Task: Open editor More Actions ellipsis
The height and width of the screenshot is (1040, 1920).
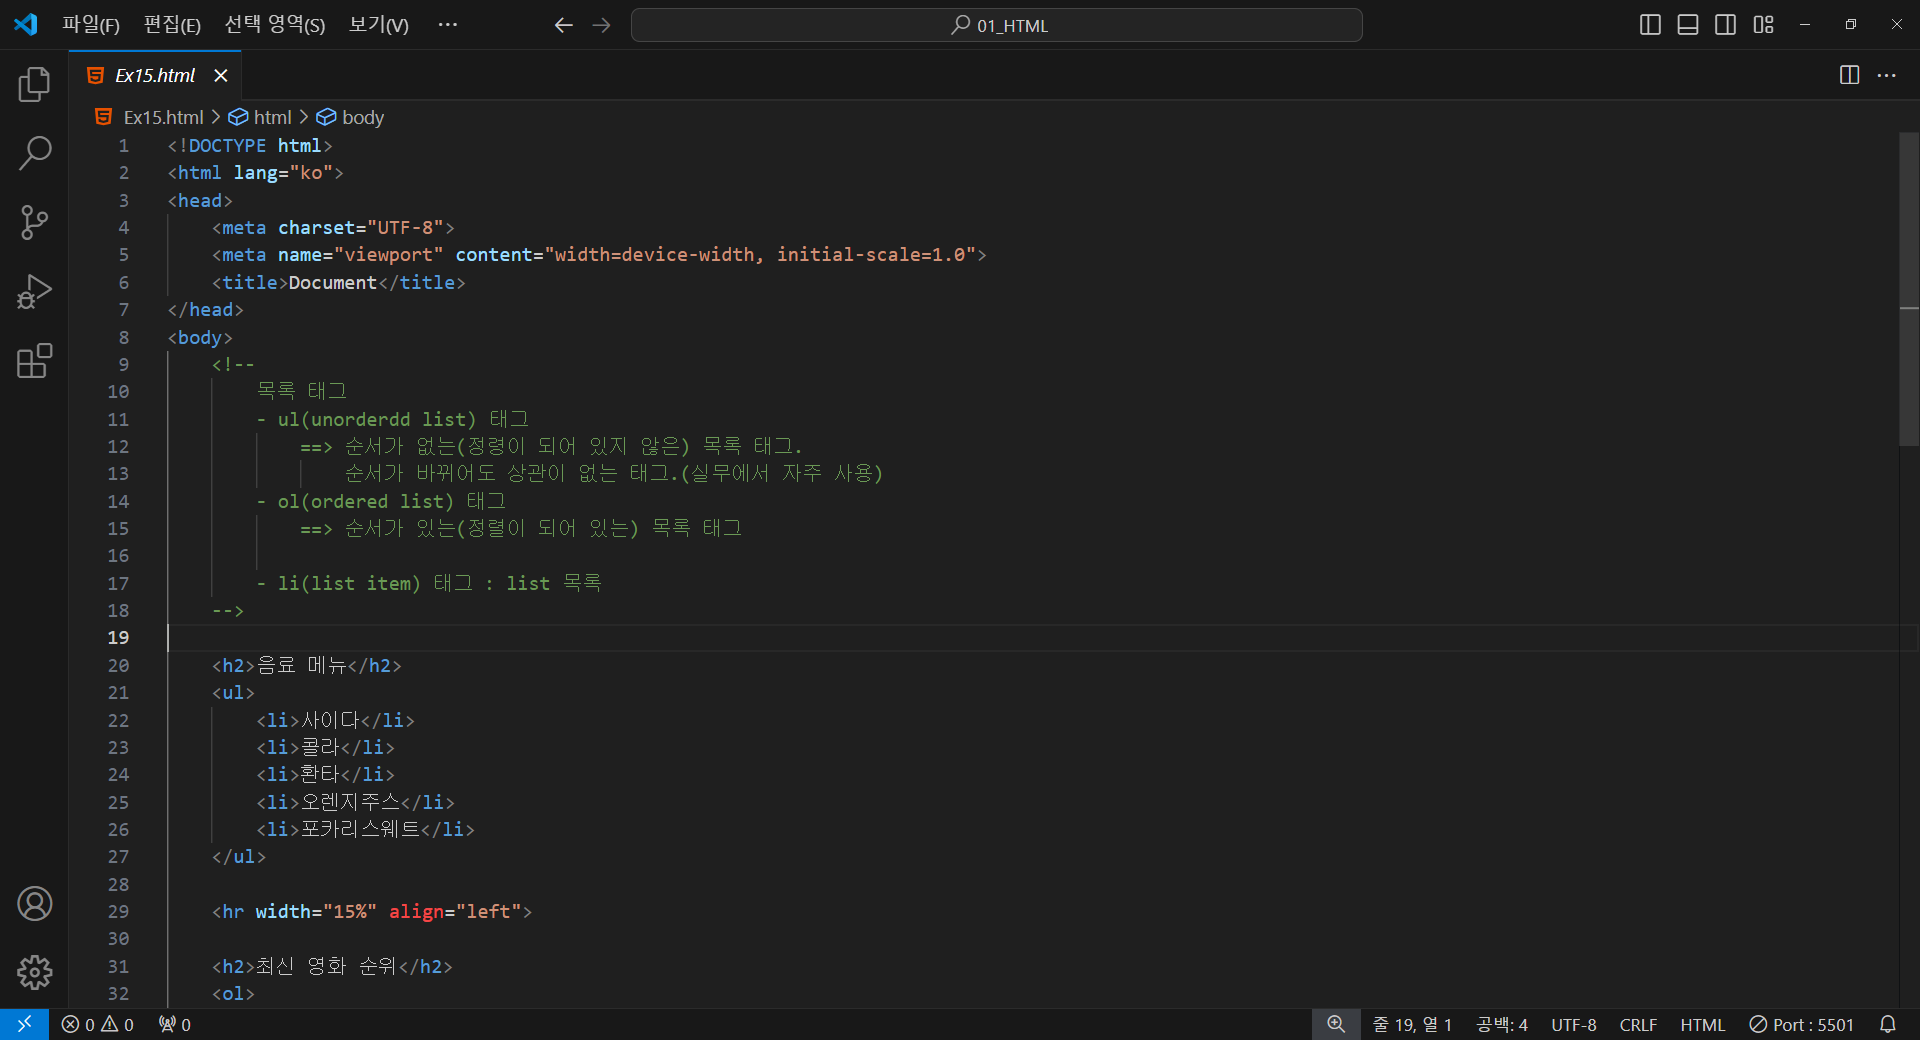Action: tap(1887, 75)
